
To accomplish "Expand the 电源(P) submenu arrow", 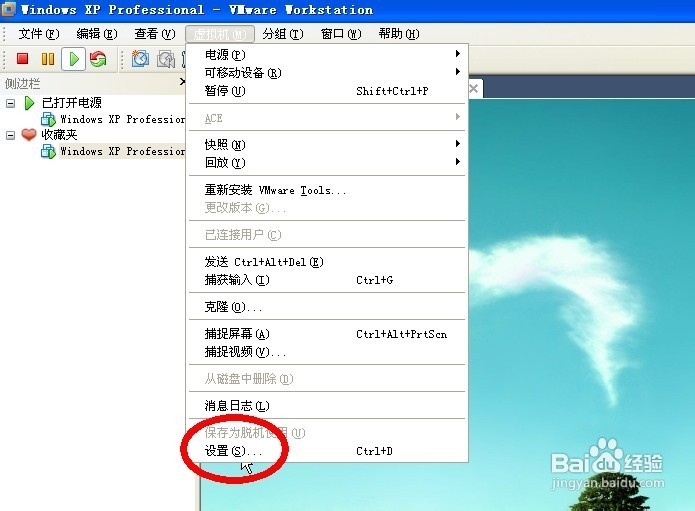I will coord(457,54).
